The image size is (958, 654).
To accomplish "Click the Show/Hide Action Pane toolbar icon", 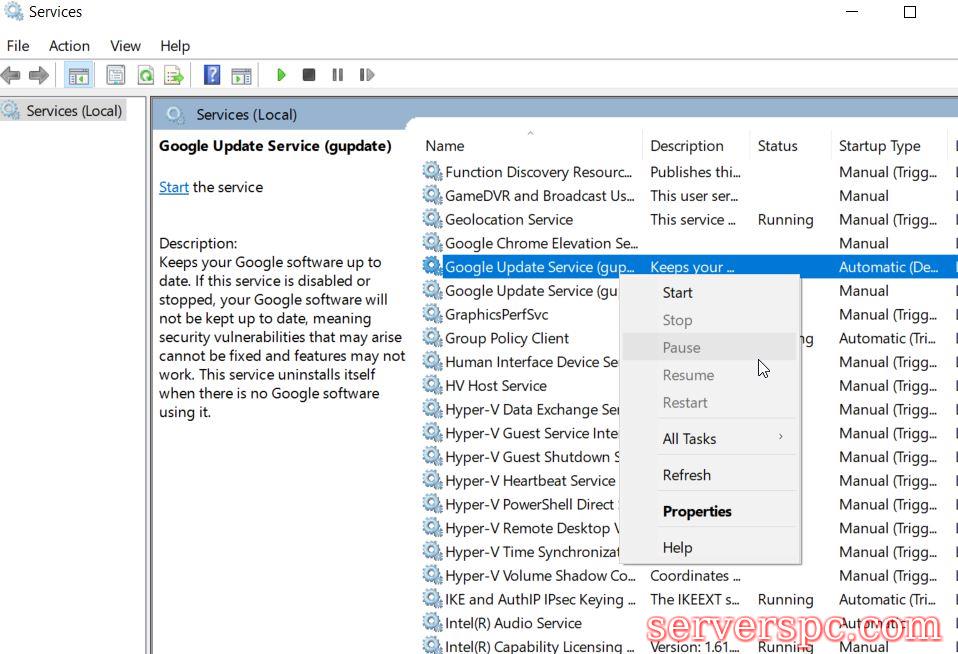I will tap(241, 75).
